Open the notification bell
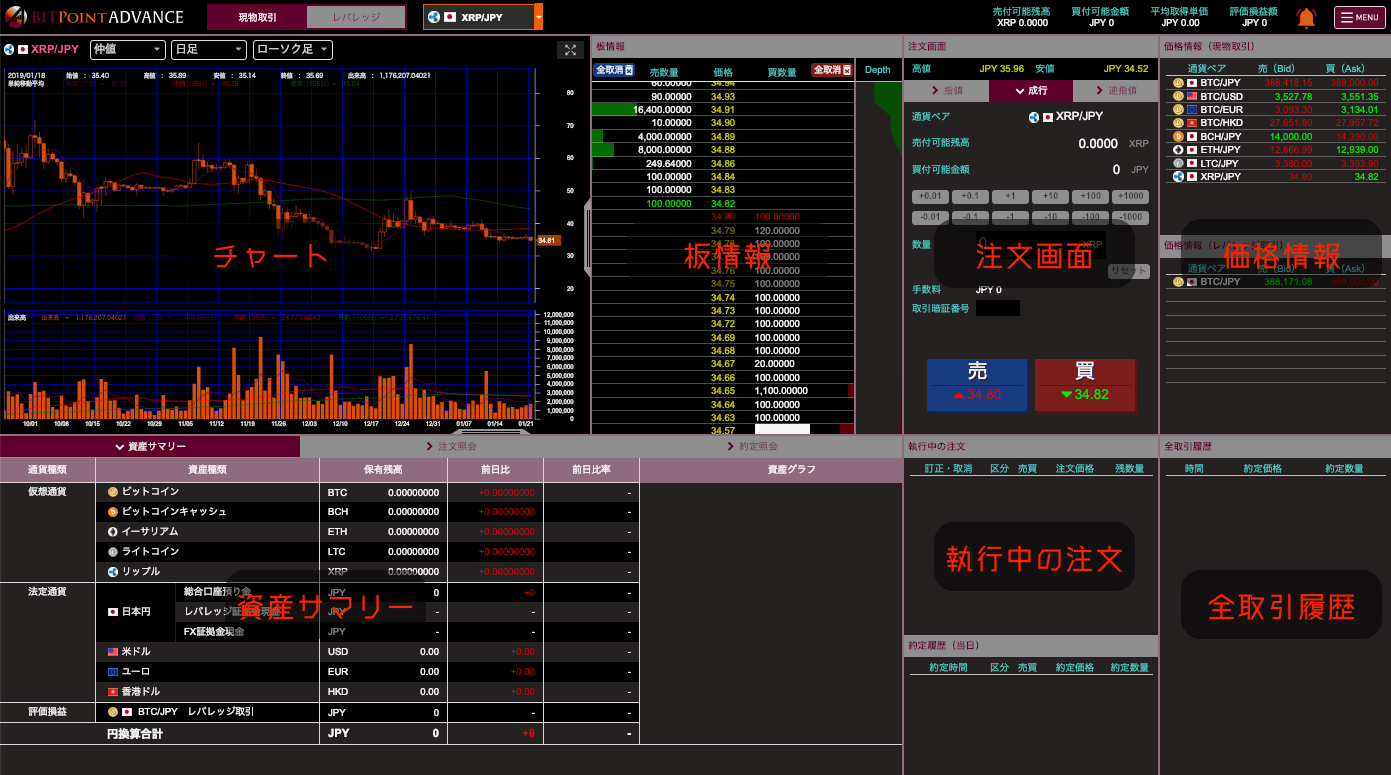 click(x=1306, y=17)
